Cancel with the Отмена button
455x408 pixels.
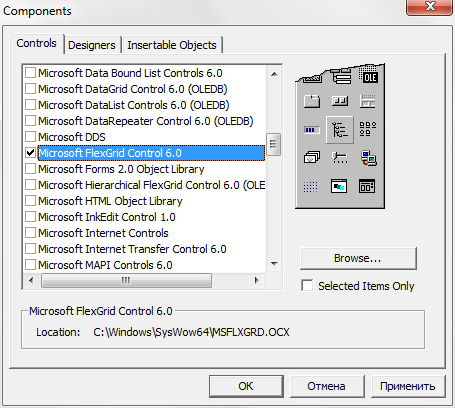pos(327,386)
